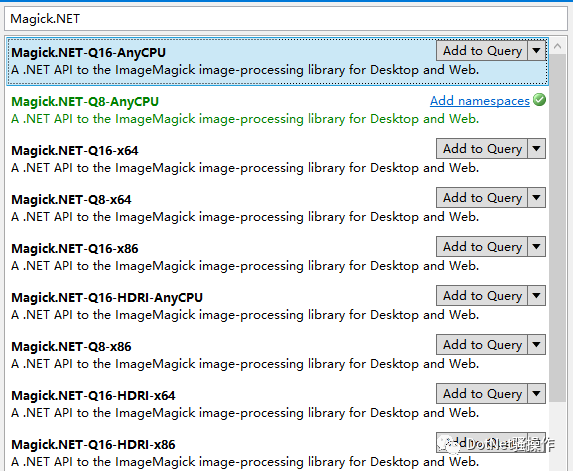Click the Magick.NET search input field

point(286,19)
